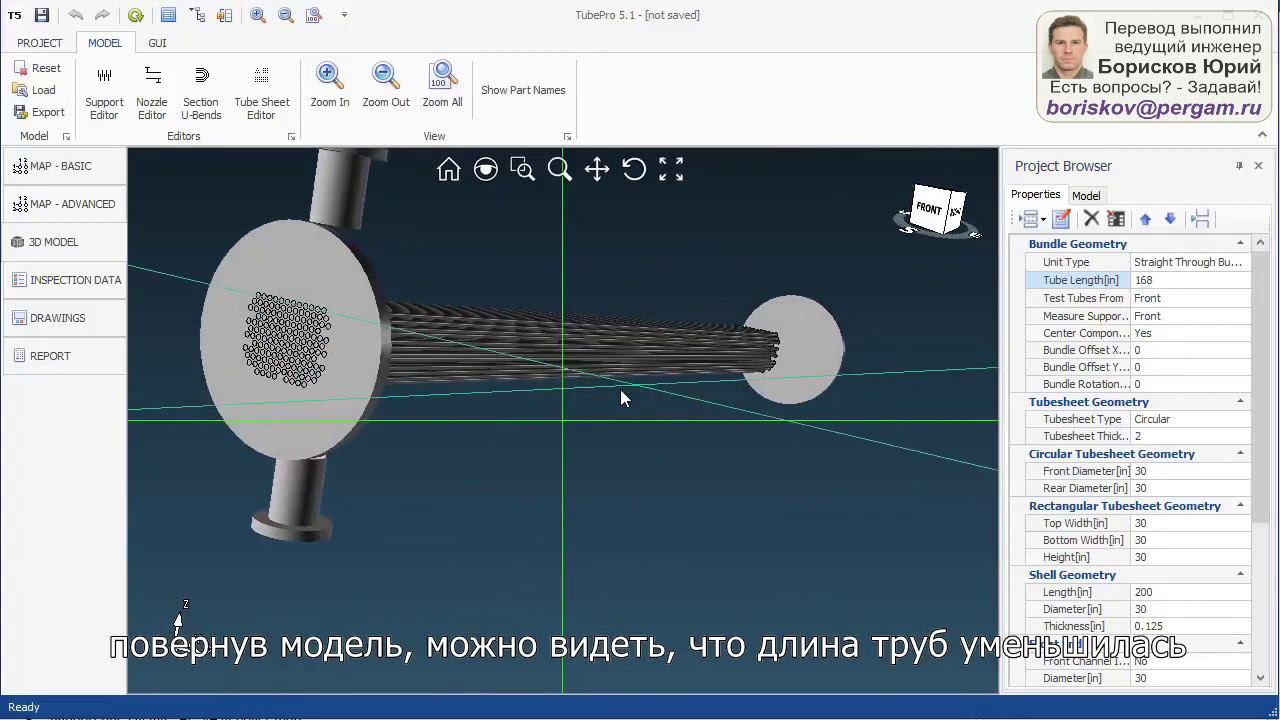This screenshot has width=1280, height=720.
Task: Open the Section U-Bends editor
Action: click(x=201, y=93)
